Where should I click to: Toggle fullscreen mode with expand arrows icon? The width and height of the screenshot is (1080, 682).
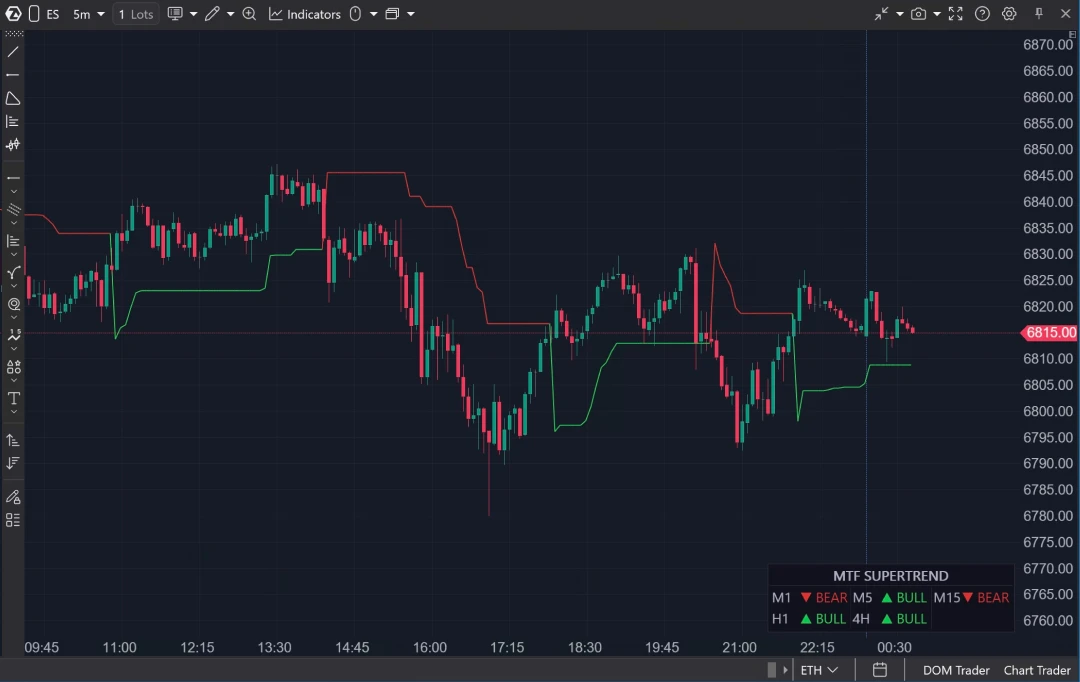(x=955, y=14)
